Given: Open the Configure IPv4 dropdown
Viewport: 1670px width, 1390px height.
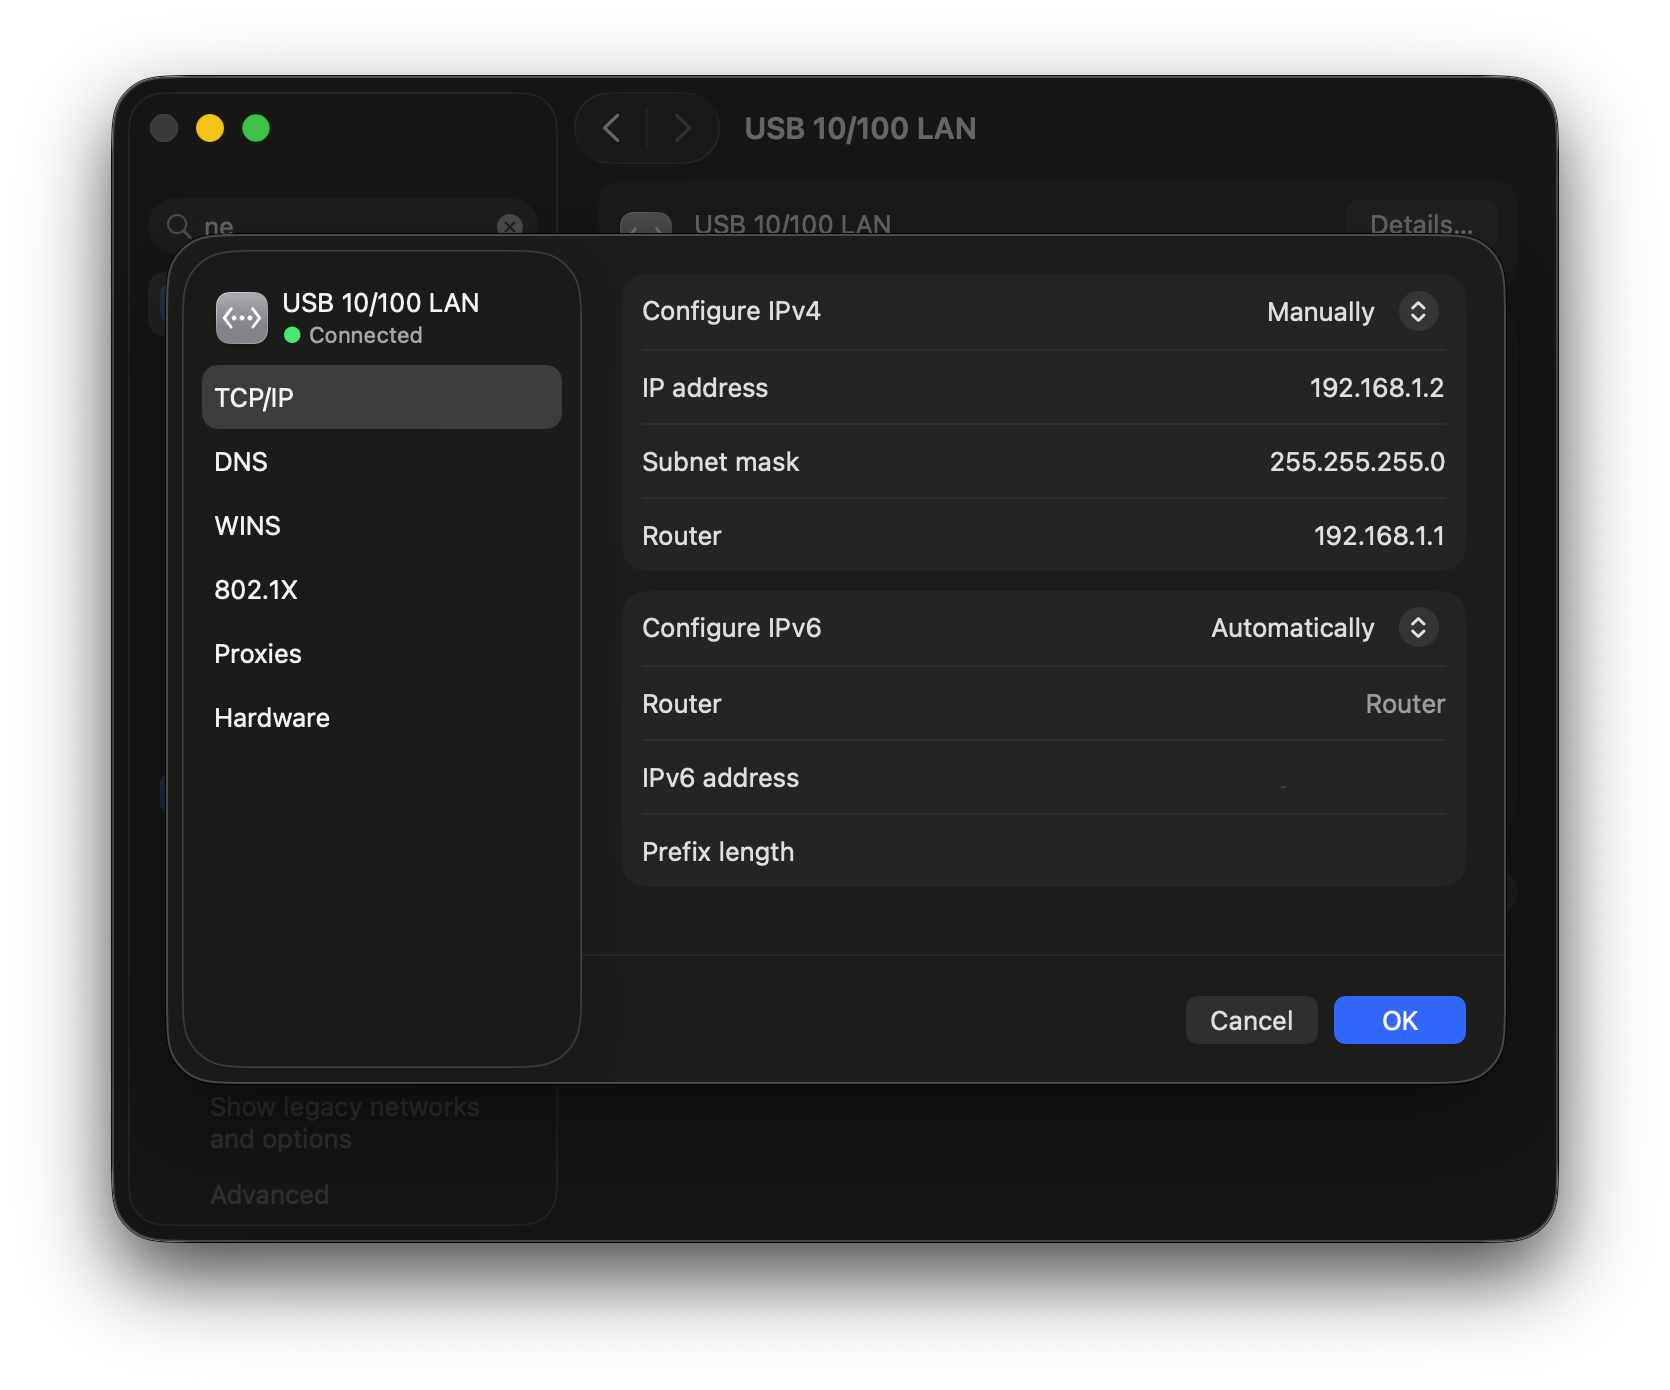Looking at the screenshot, I should pyautogui.click(x=1417, y=311).
